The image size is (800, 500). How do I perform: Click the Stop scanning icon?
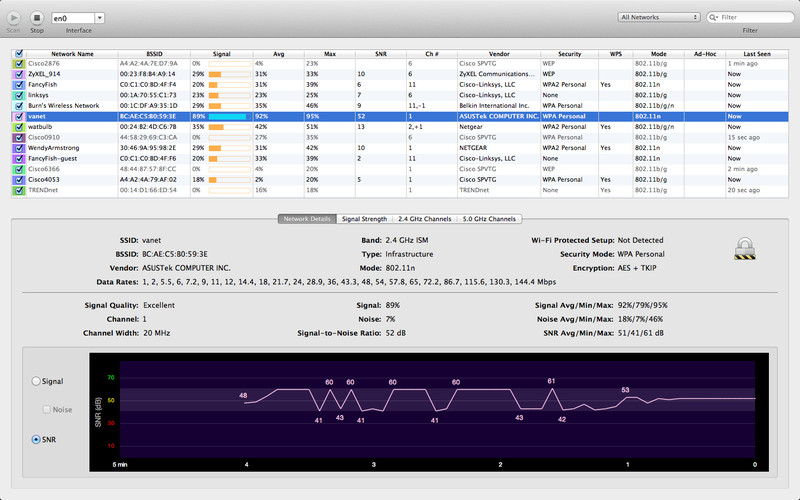point(37,18)
